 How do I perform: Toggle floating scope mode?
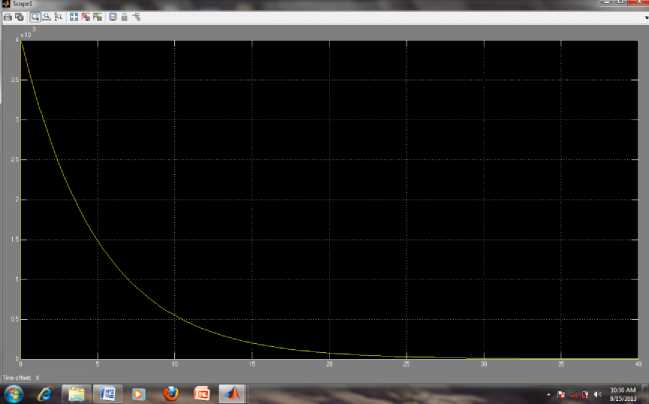tap(113, 17)
